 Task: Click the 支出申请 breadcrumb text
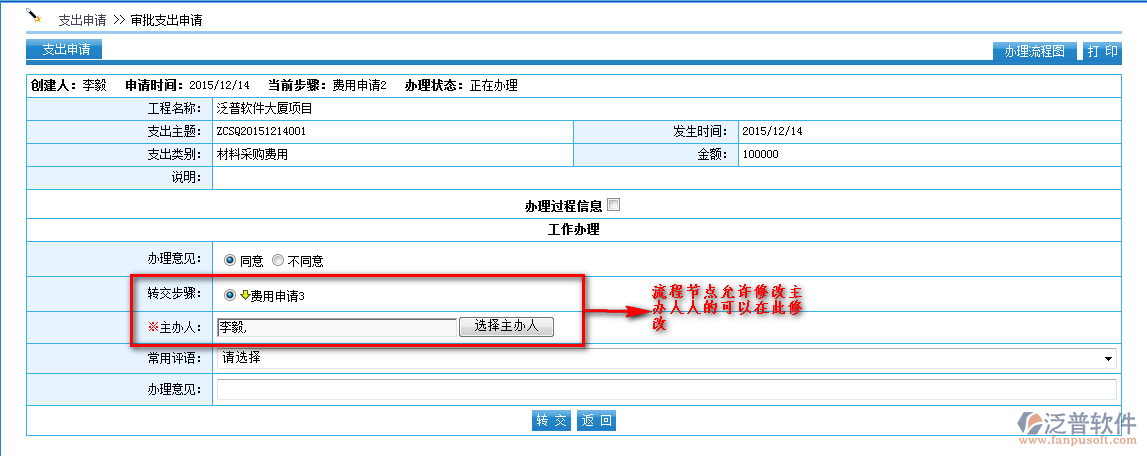click(83, 20)
